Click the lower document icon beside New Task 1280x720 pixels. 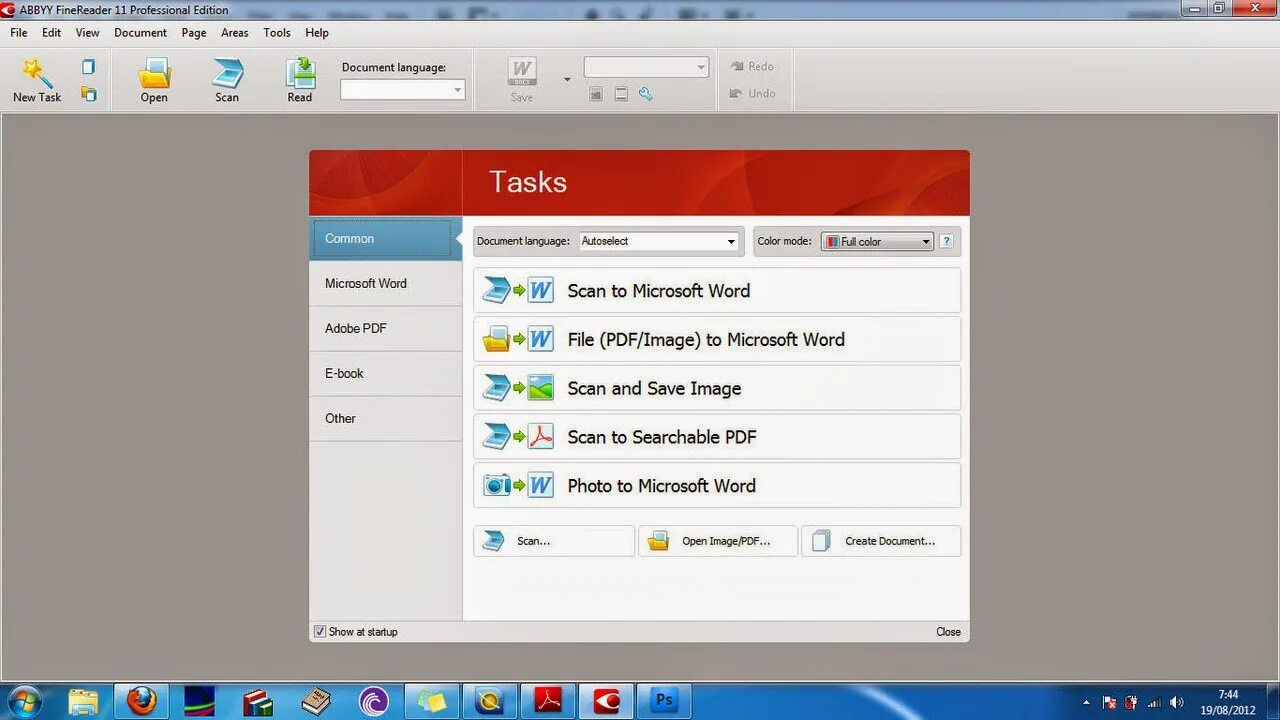pyautogui.click(x=89, y=94)
